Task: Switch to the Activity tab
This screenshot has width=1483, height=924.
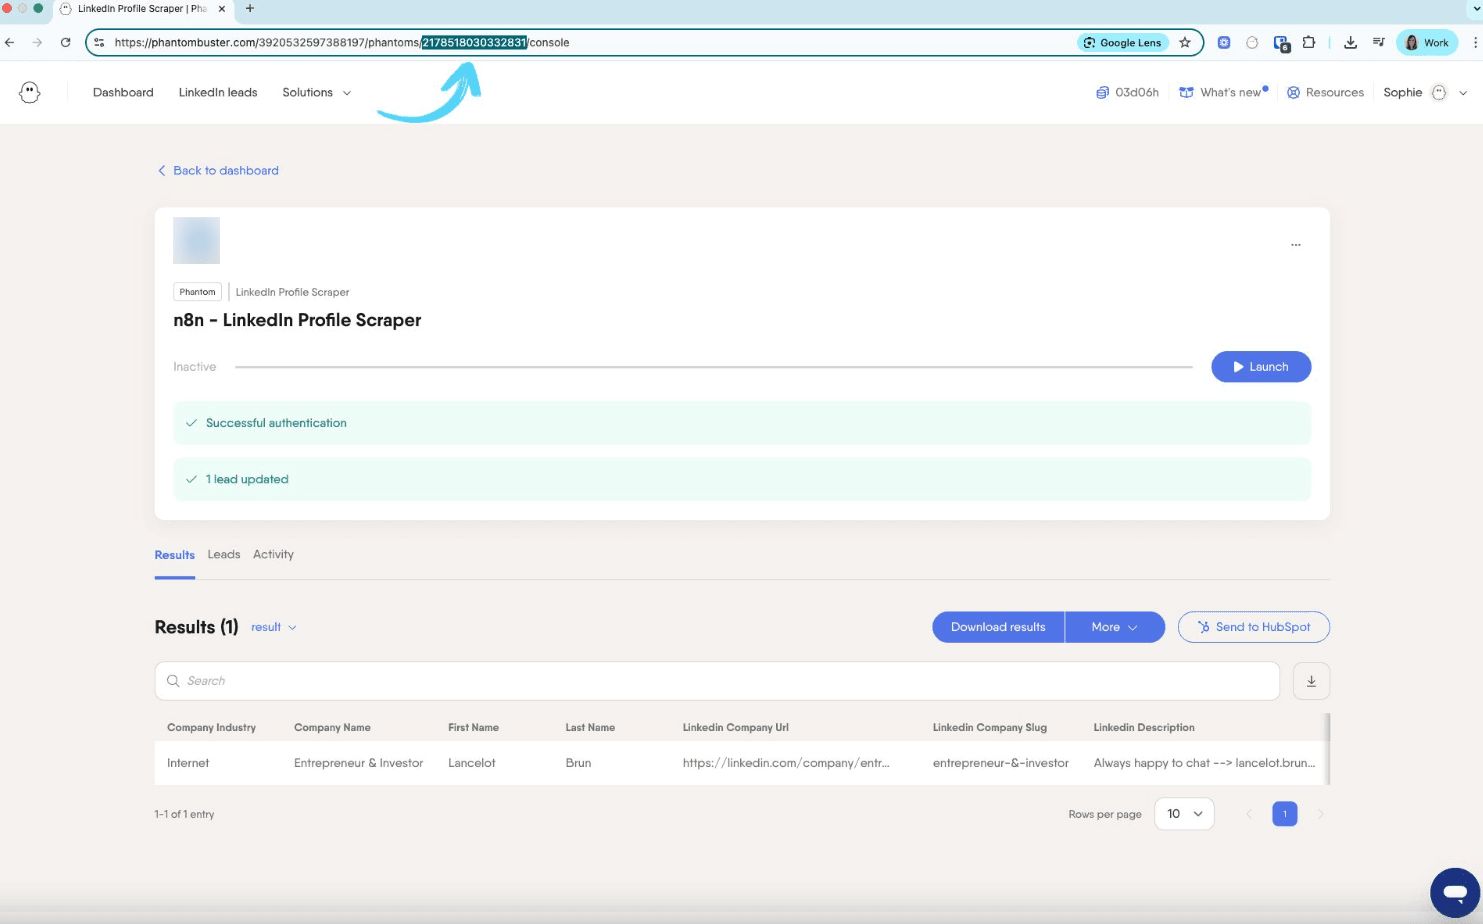Action: pos(273,554)
